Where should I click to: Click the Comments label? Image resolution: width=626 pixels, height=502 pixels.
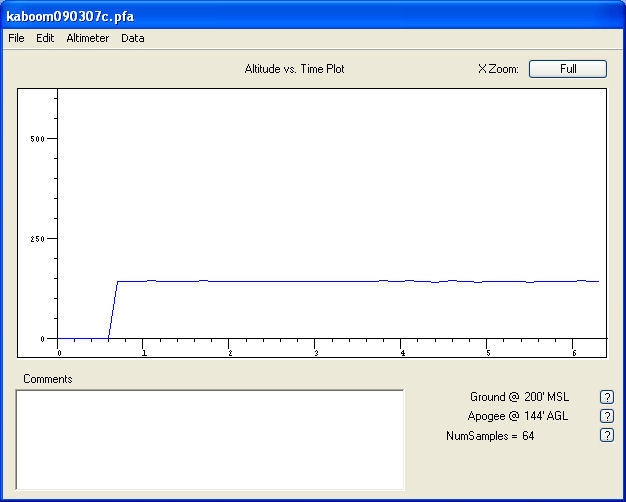(48, 379)
